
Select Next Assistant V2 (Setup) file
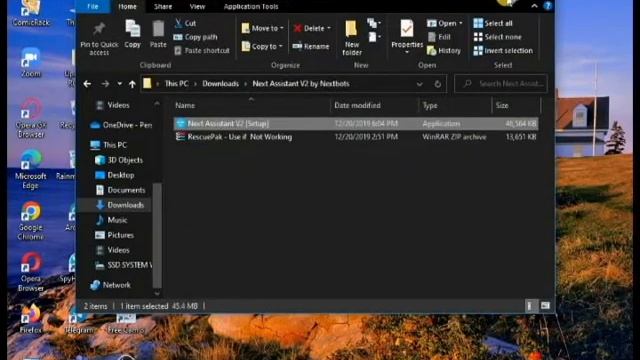tap(356, 123)
